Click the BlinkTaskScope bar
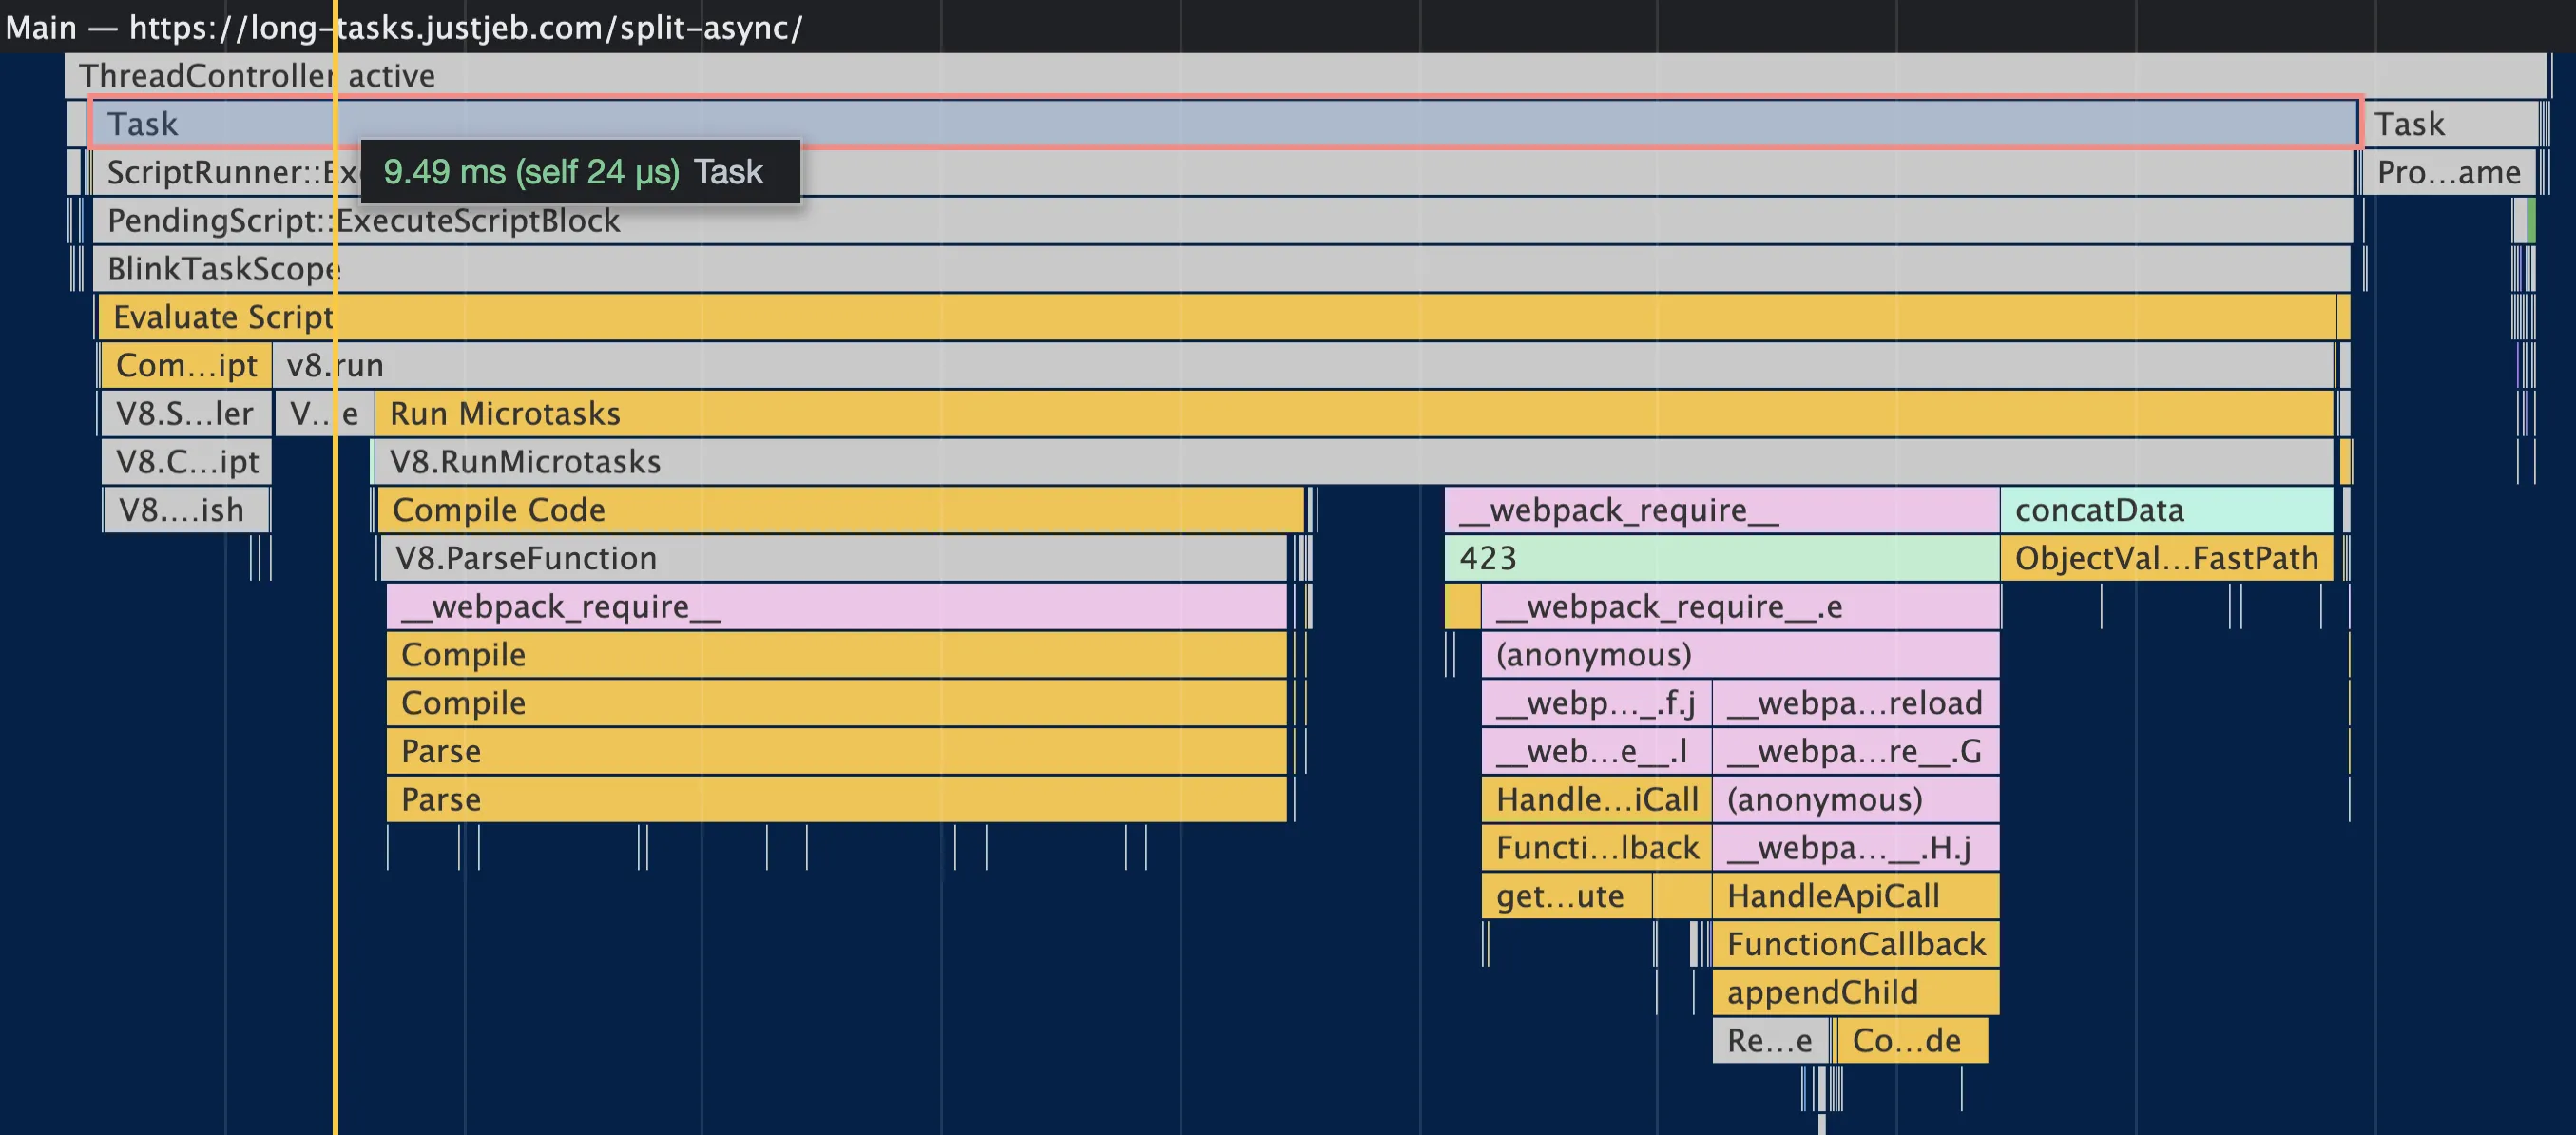The width and height of the screenshot is (2576, 1135). click(x=1222, y=269)
